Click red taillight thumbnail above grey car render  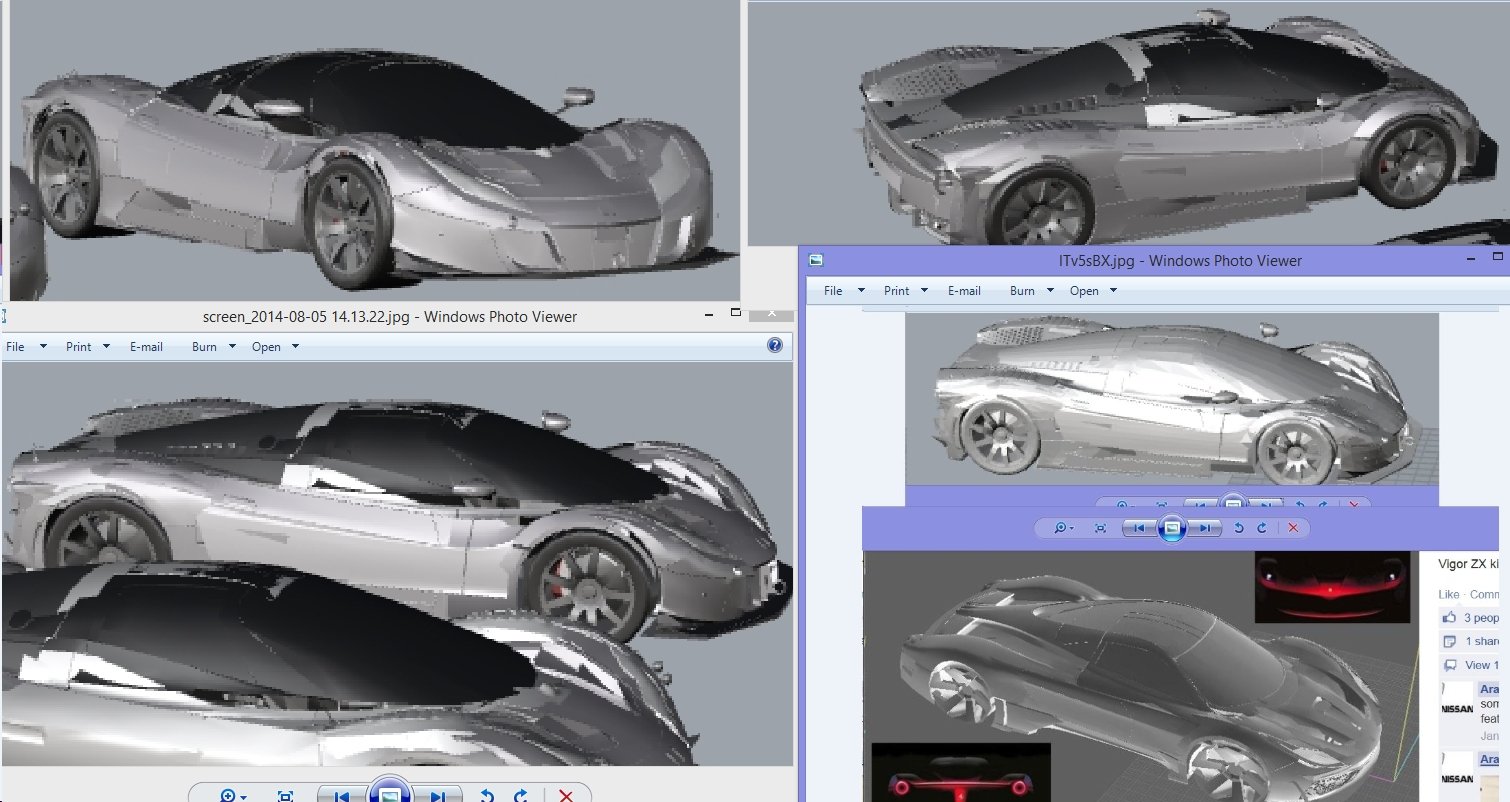pyautogui.click(x=1332, y=586)
